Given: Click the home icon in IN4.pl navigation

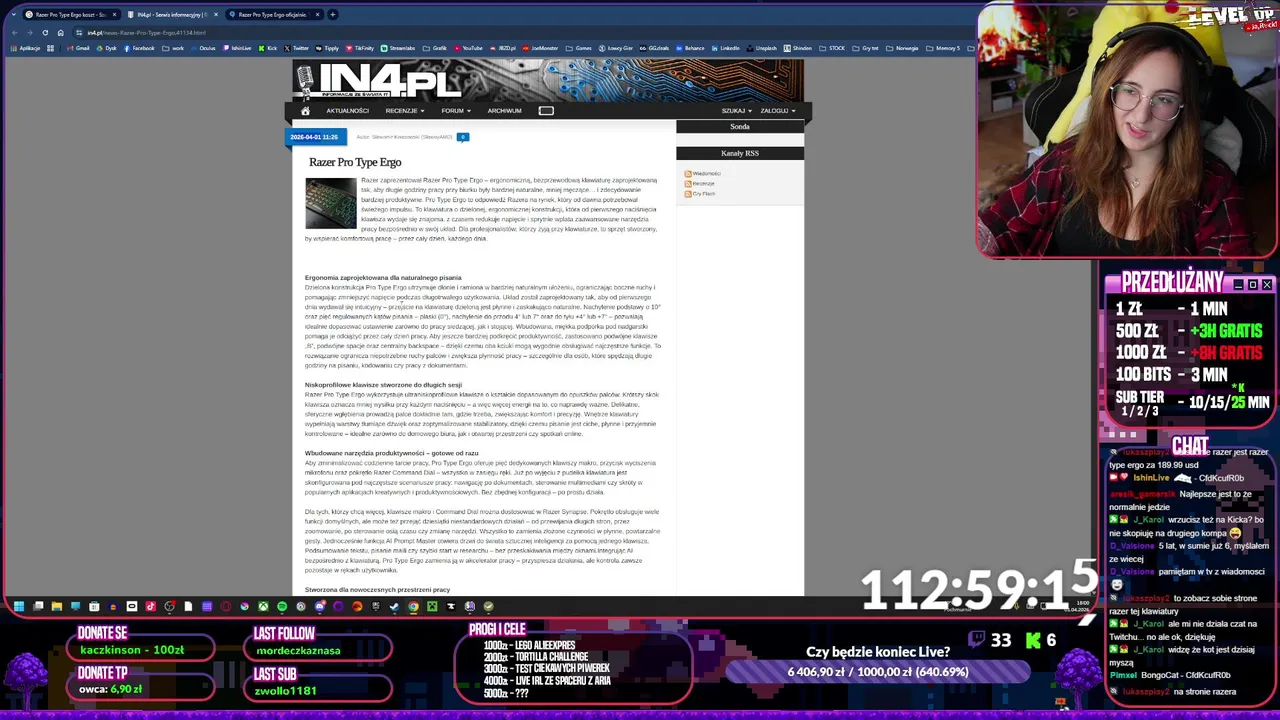Looking at the screenshot, I should coord(305,111).
